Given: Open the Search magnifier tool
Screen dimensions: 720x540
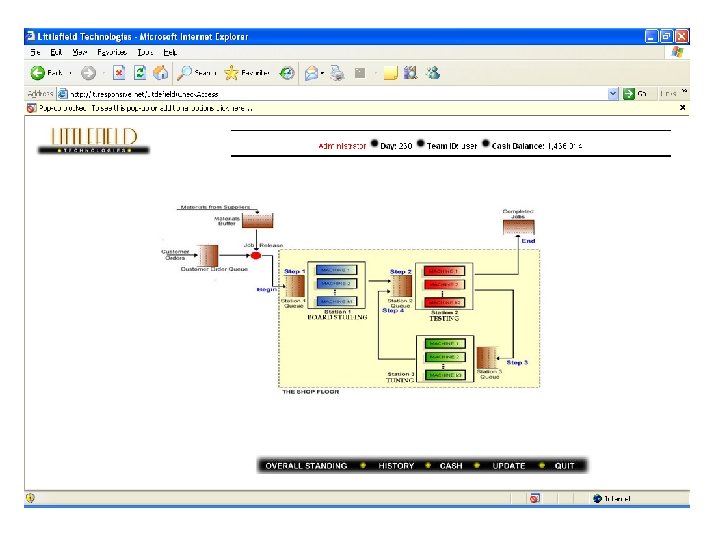Looking at the screenshot, I should coord(185,73).
